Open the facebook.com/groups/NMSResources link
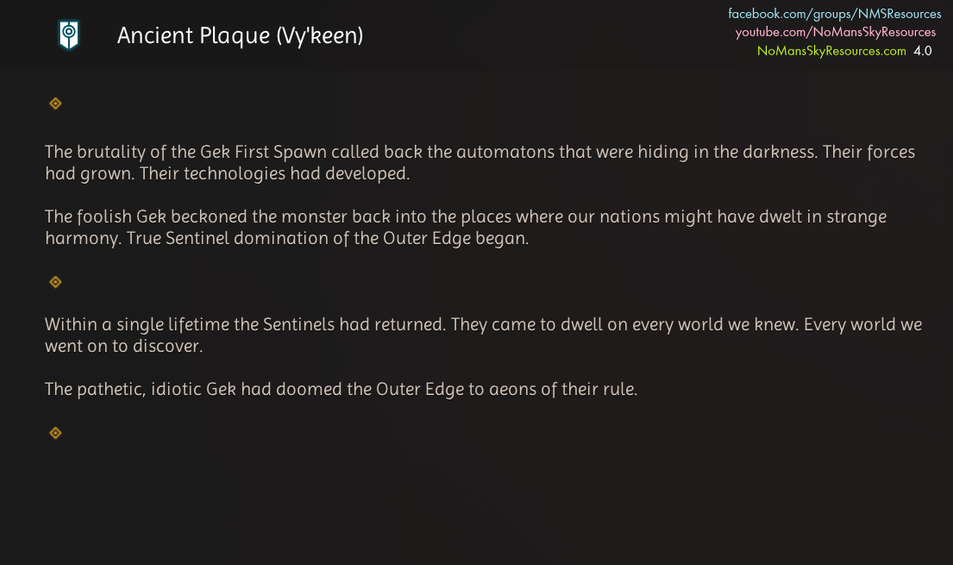The width and height of the screenshot is (953, 565). tap(834, 14)
